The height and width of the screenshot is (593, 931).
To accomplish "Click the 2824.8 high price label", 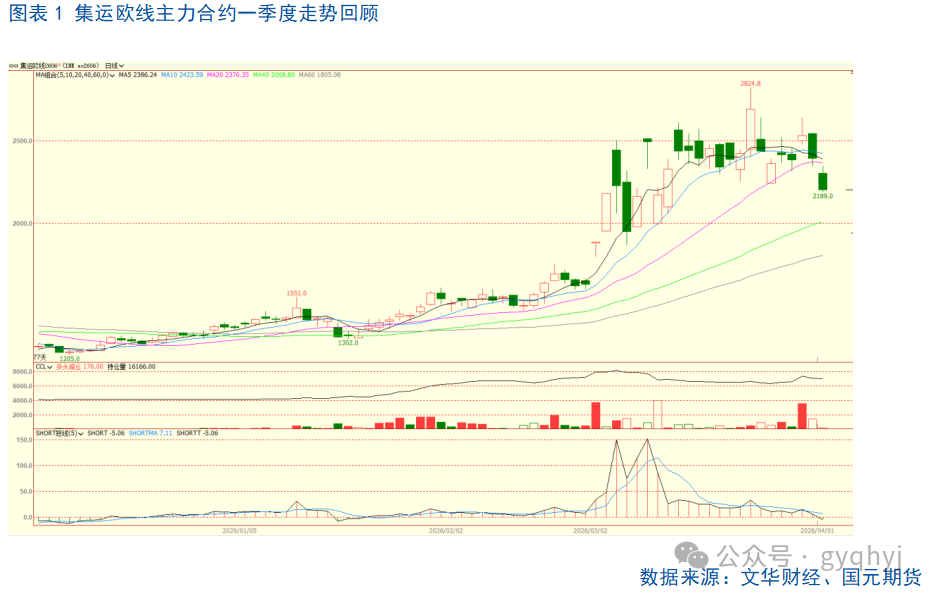I will pos(750,84).
